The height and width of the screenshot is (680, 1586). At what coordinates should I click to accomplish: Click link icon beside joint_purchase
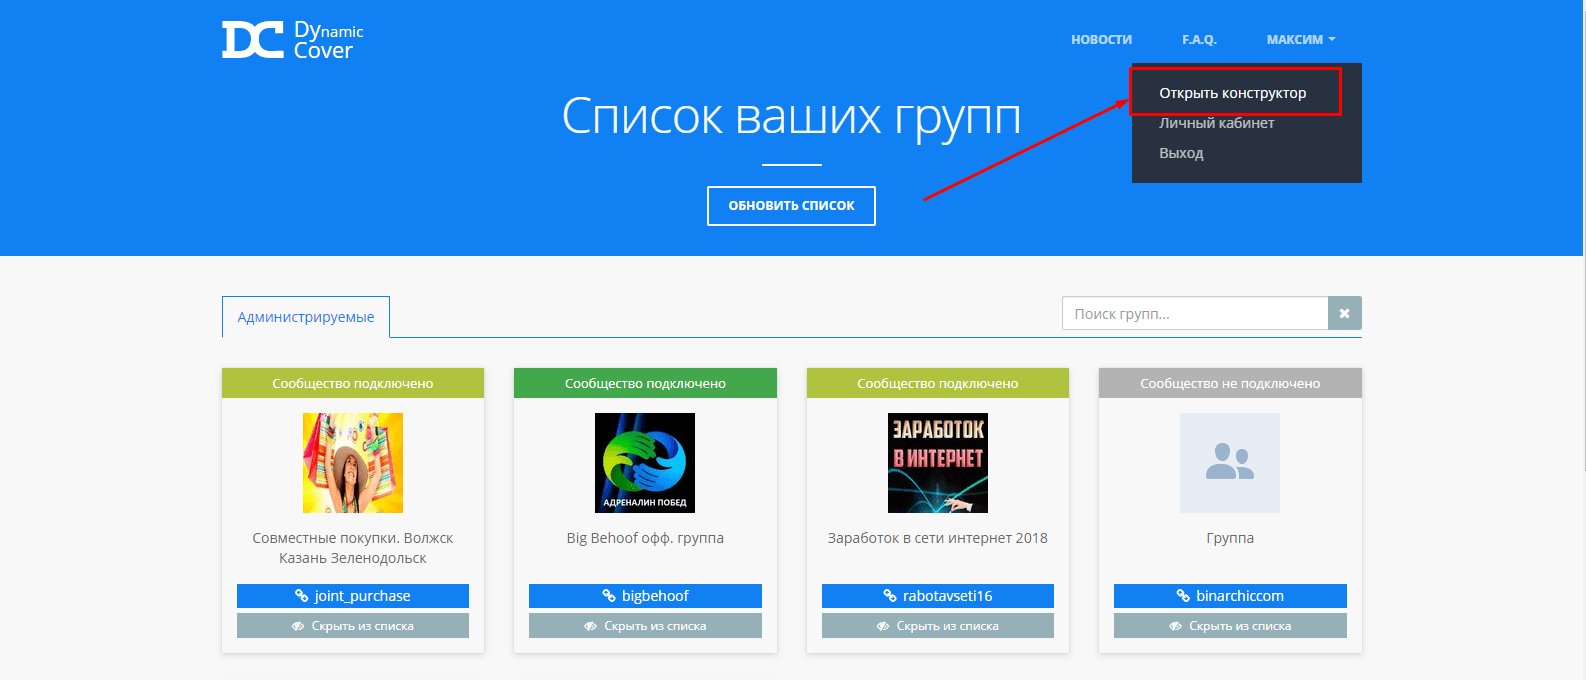click(x=301, y=596)
